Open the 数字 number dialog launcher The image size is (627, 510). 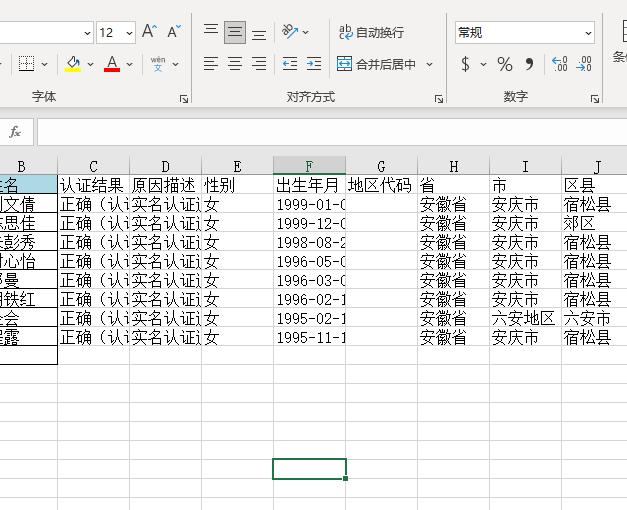pos(595,99)
